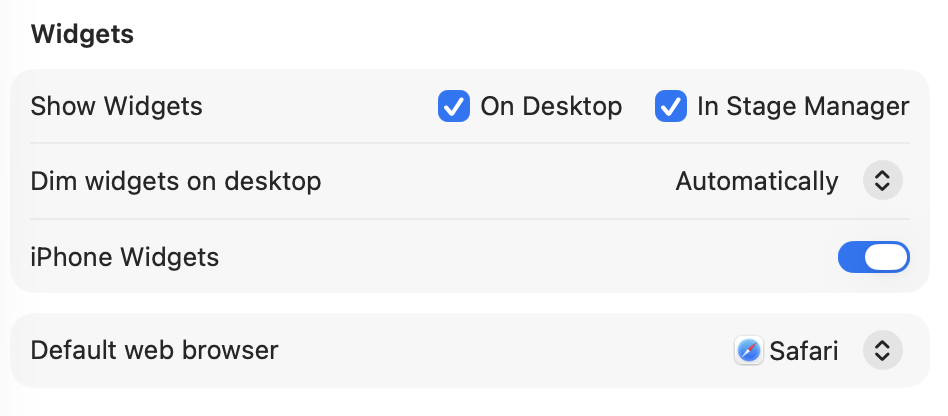The height and width of the screenshot is (416, 948).
Task: Click the Safari browser name text
Action: pos(804,351)
